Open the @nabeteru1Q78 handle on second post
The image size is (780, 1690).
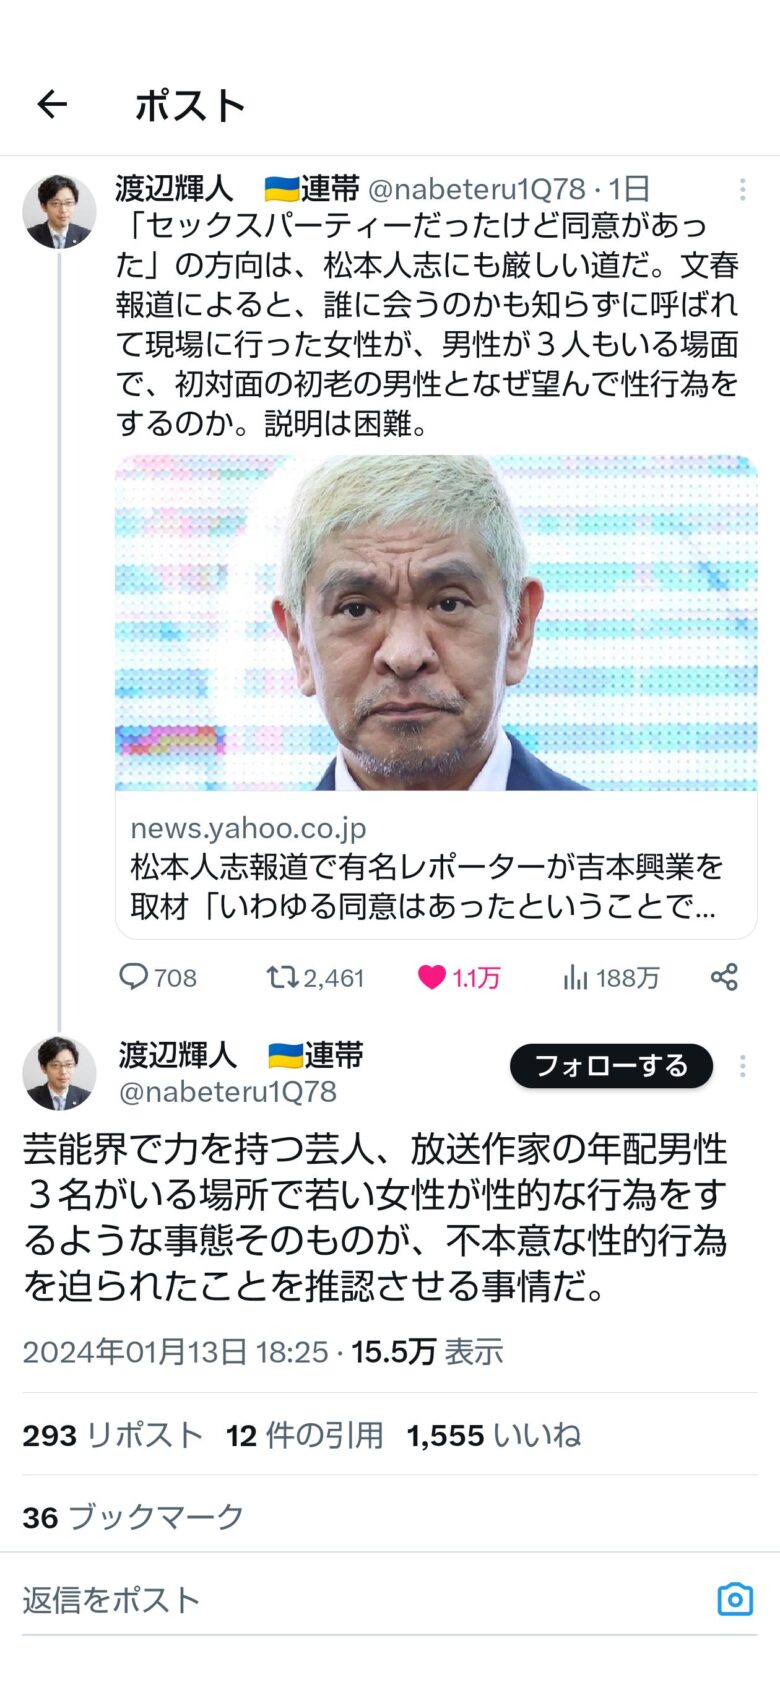(228, 1091)
